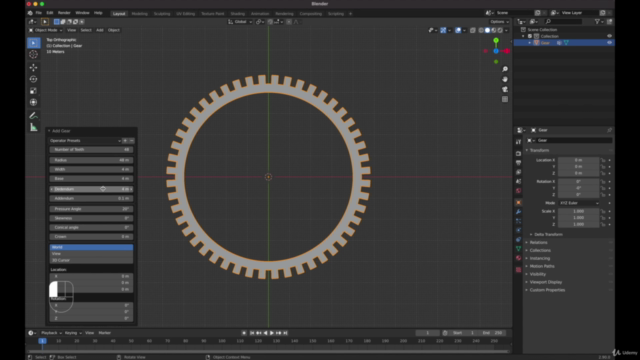The width and height of the screenshot is (640, 360).
Task: Open the Modifiers wrench tab icon
Action: pyautogui.click(x=518, y=212)
